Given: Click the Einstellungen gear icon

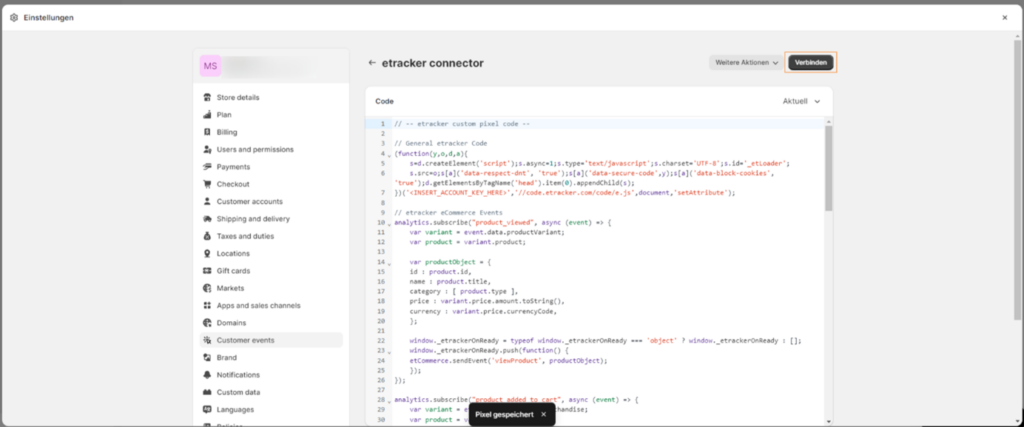Looking at the screenshot, I should [14, 18].
